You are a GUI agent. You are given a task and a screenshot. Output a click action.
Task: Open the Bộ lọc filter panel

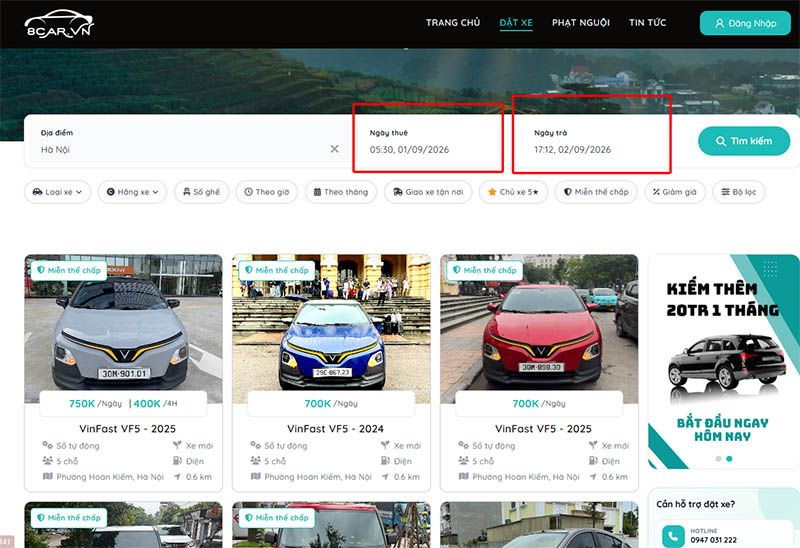pyautogui.click(x=738, y=192)
